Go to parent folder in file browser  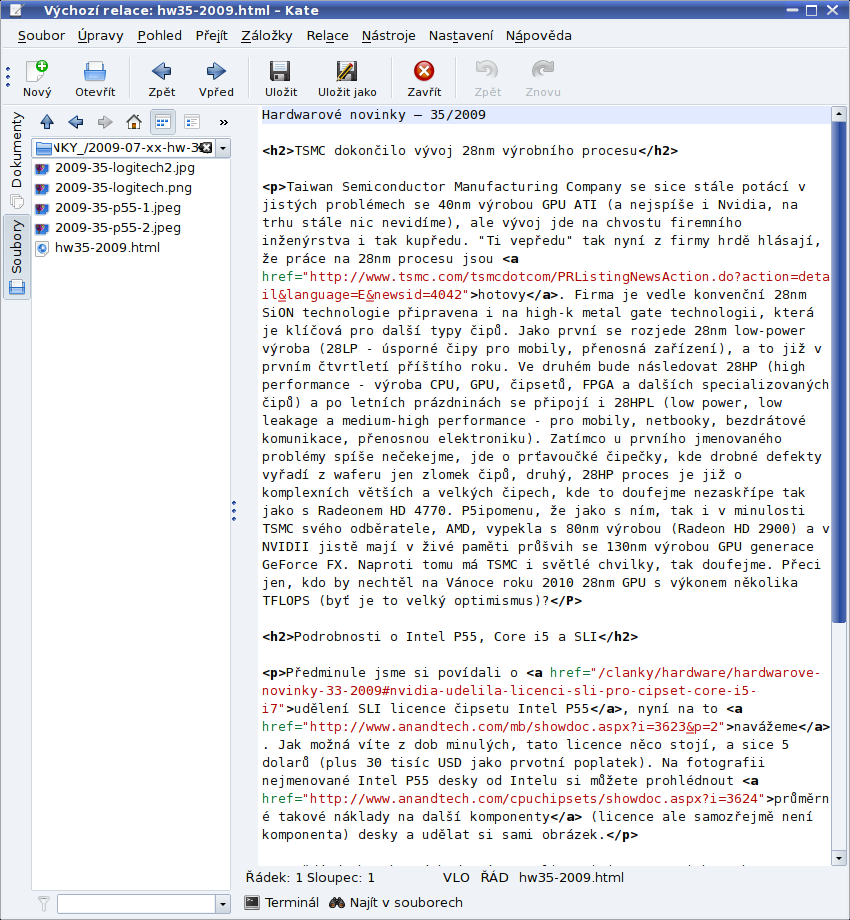[47, 122]
